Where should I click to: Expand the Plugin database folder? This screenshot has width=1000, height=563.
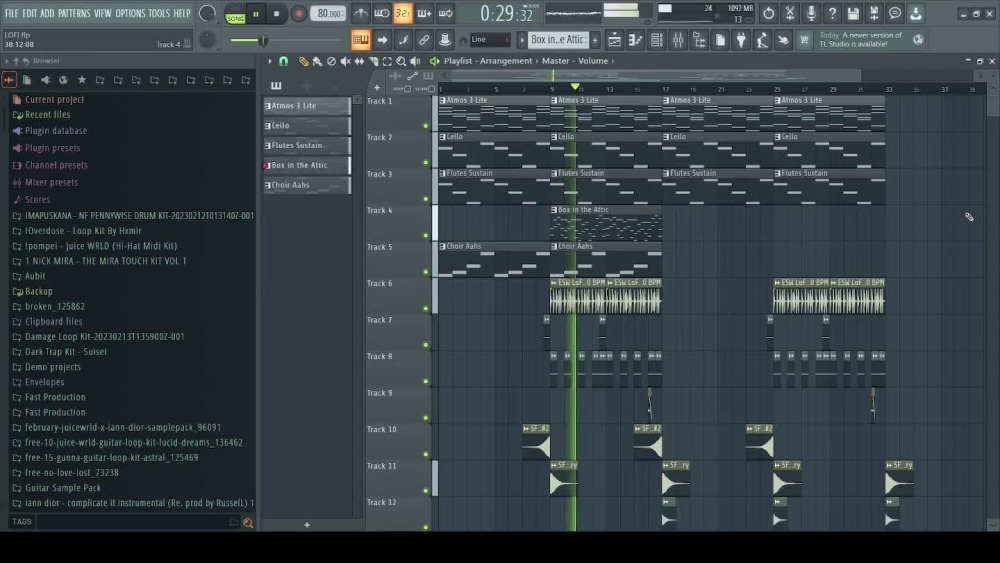click(x=56, y=131)
